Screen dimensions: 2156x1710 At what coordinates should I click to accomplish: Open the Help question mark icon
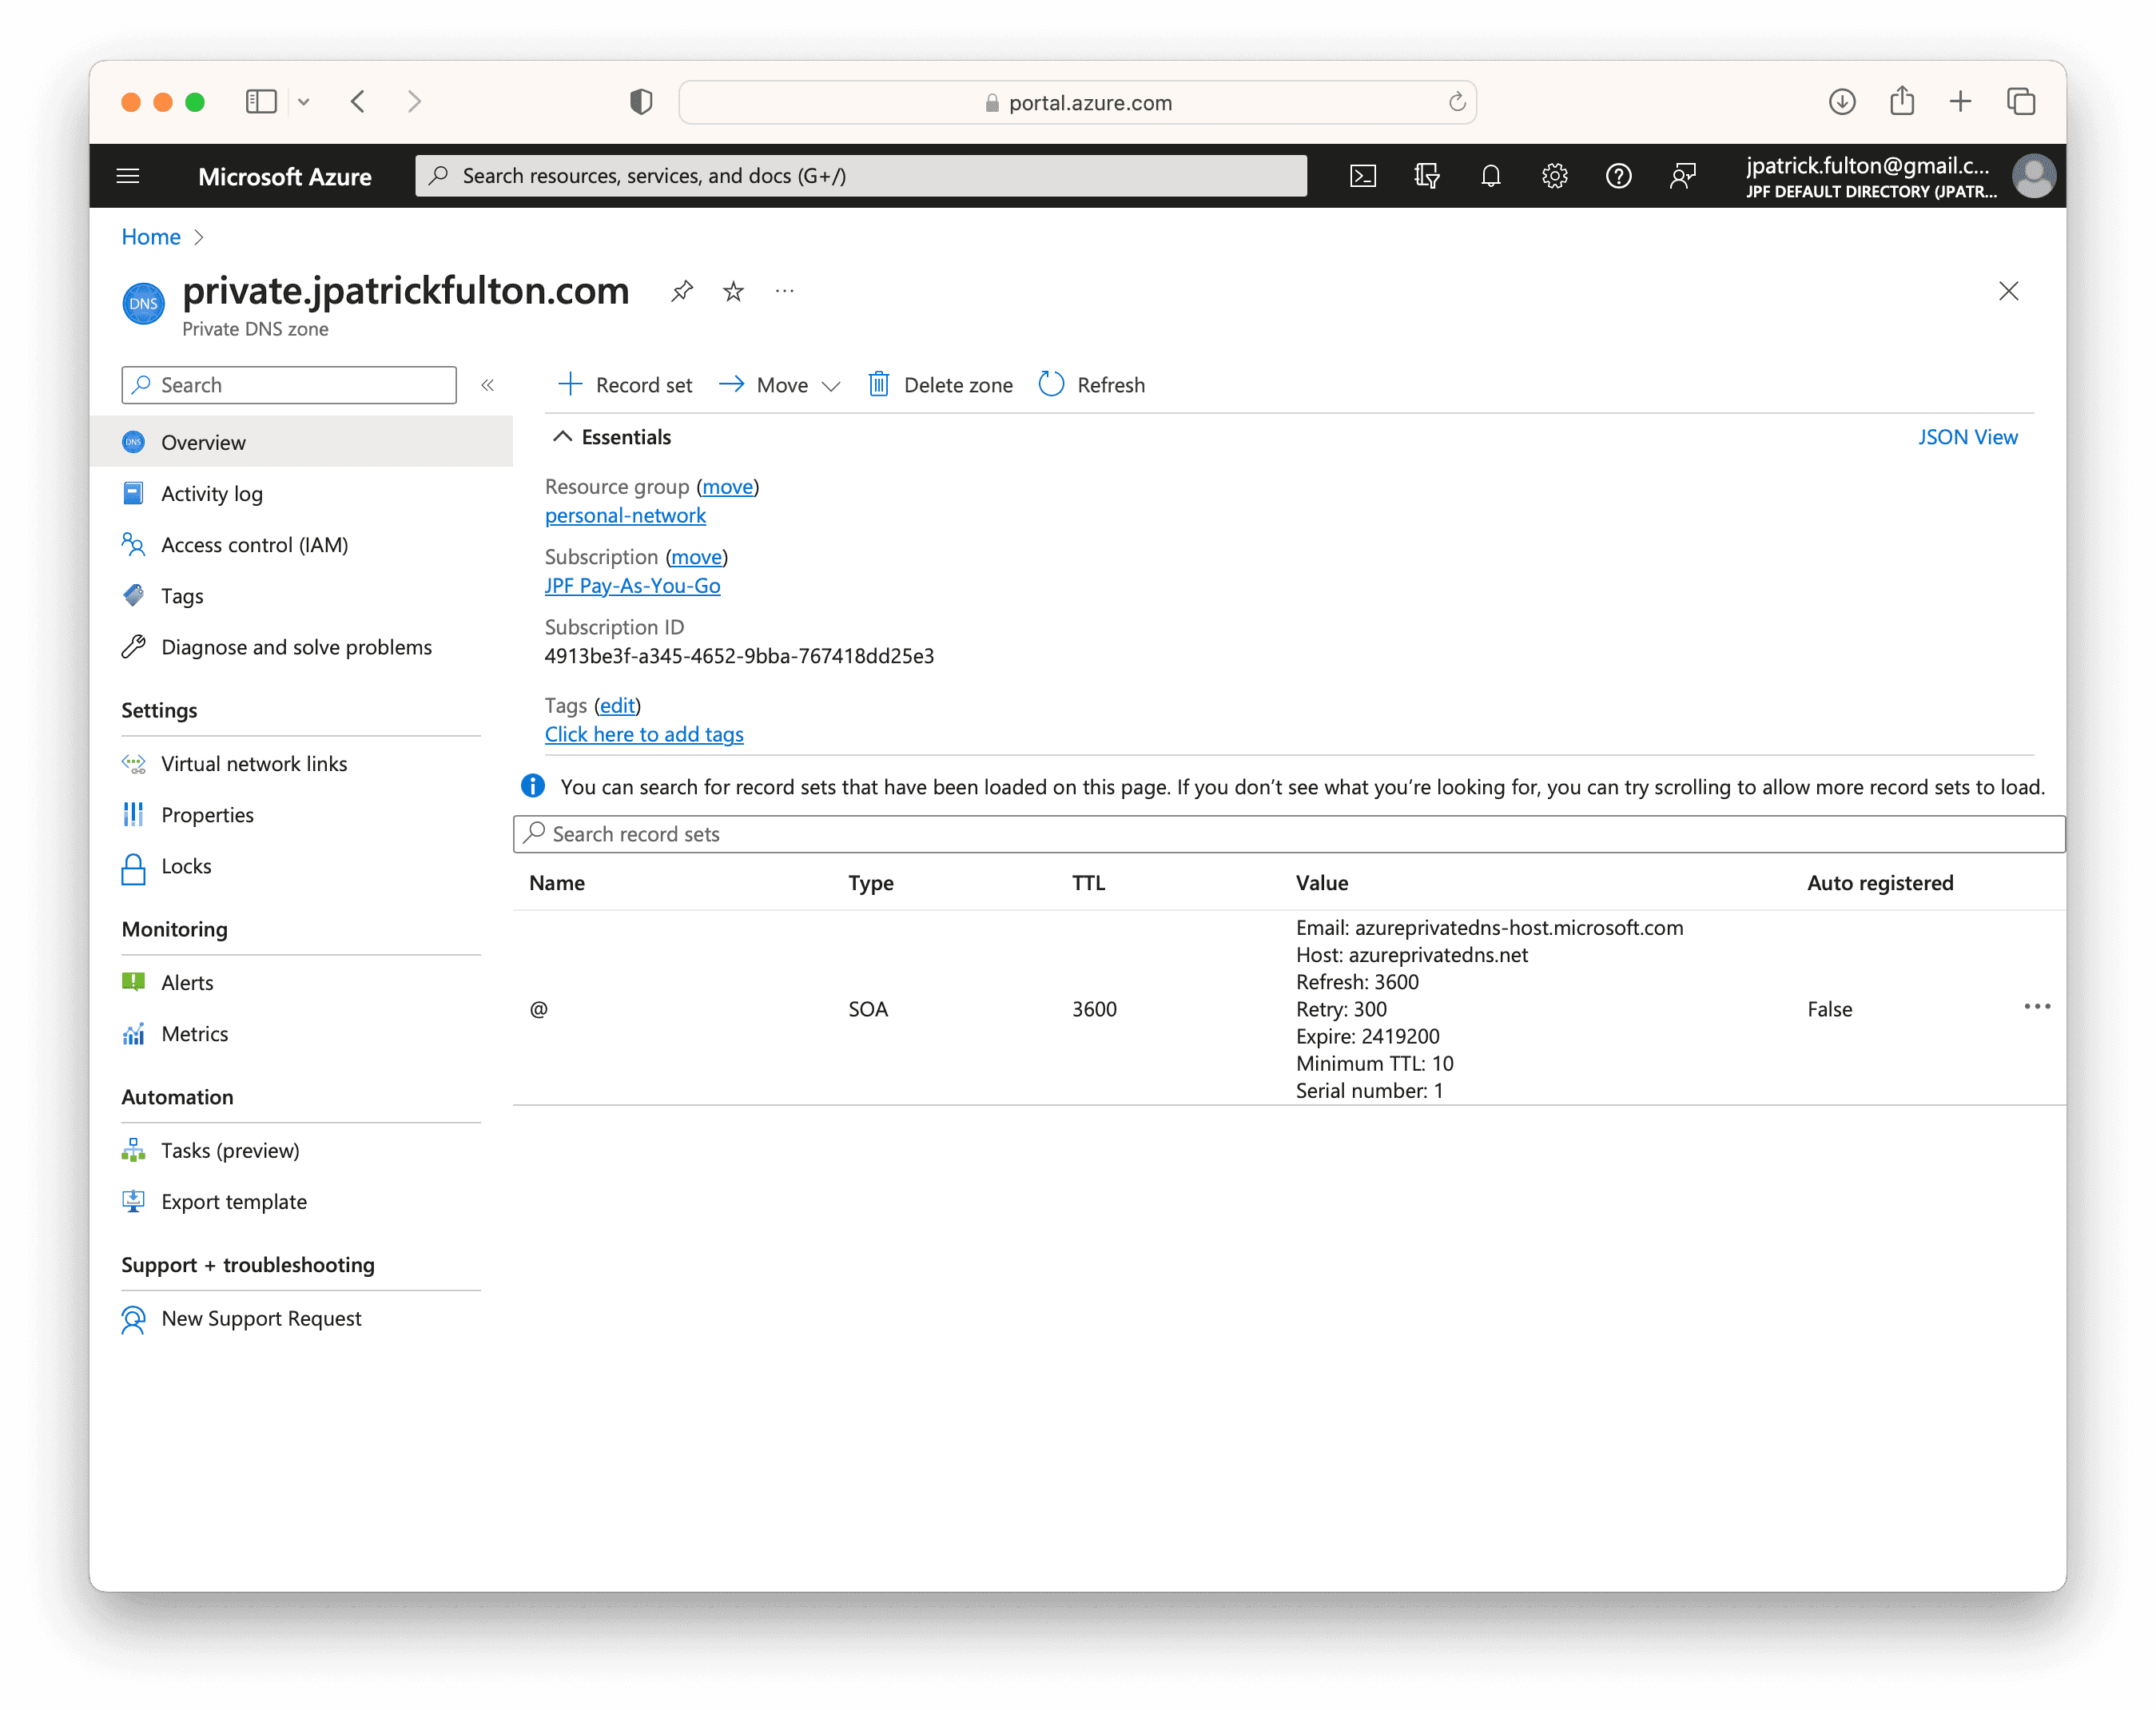point(1618,176)
